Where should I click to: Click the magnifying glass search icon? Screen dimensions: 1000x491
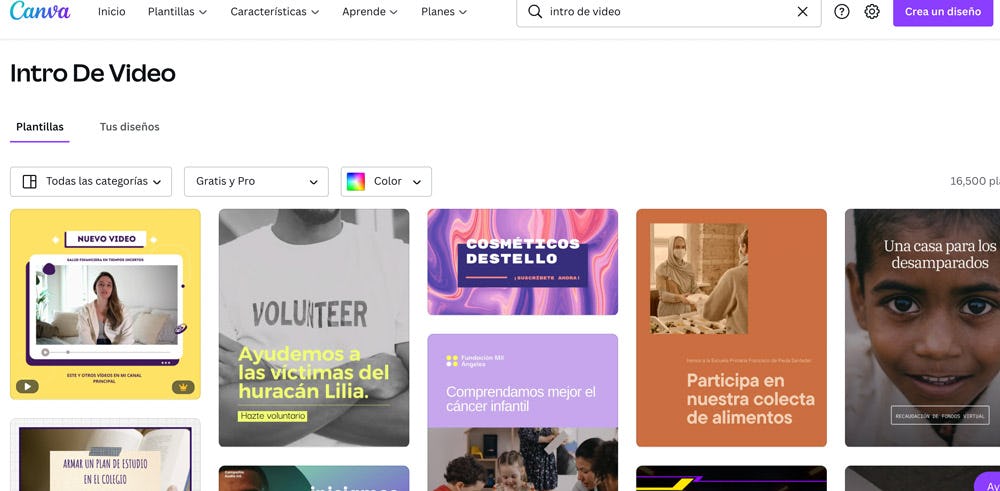[x=535, y=12]
